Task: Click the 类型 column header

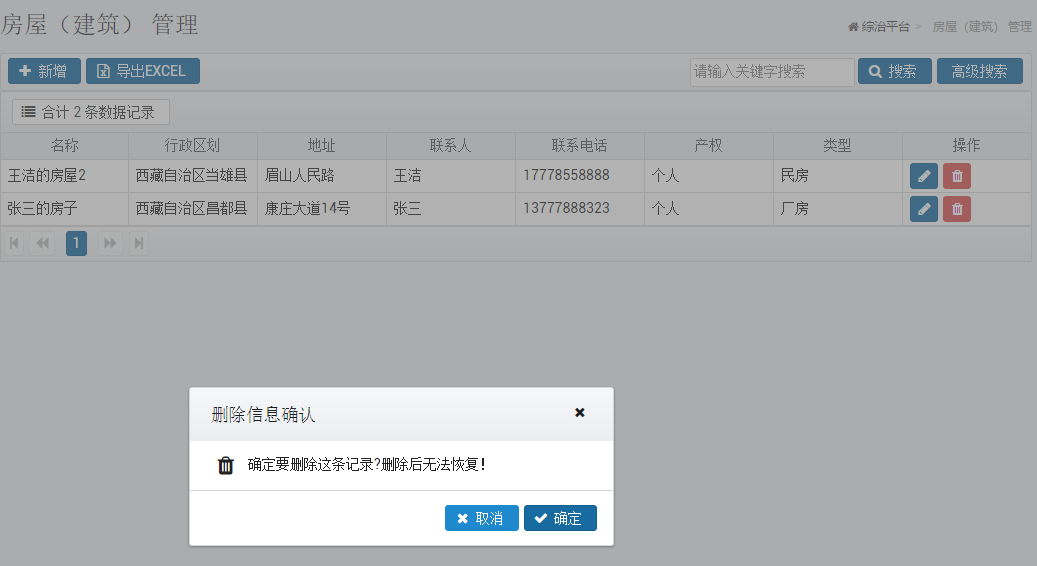Action: click(837, 145)
